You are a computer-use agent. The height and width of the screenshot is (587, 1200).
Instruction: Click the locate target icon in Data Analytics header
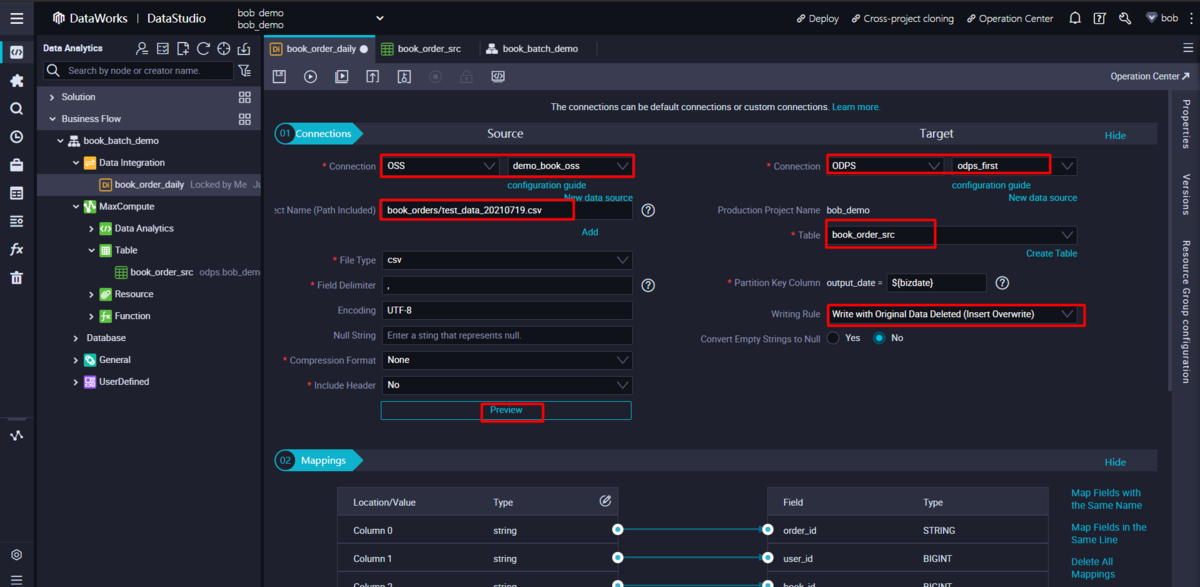click(x=224, y=48)
